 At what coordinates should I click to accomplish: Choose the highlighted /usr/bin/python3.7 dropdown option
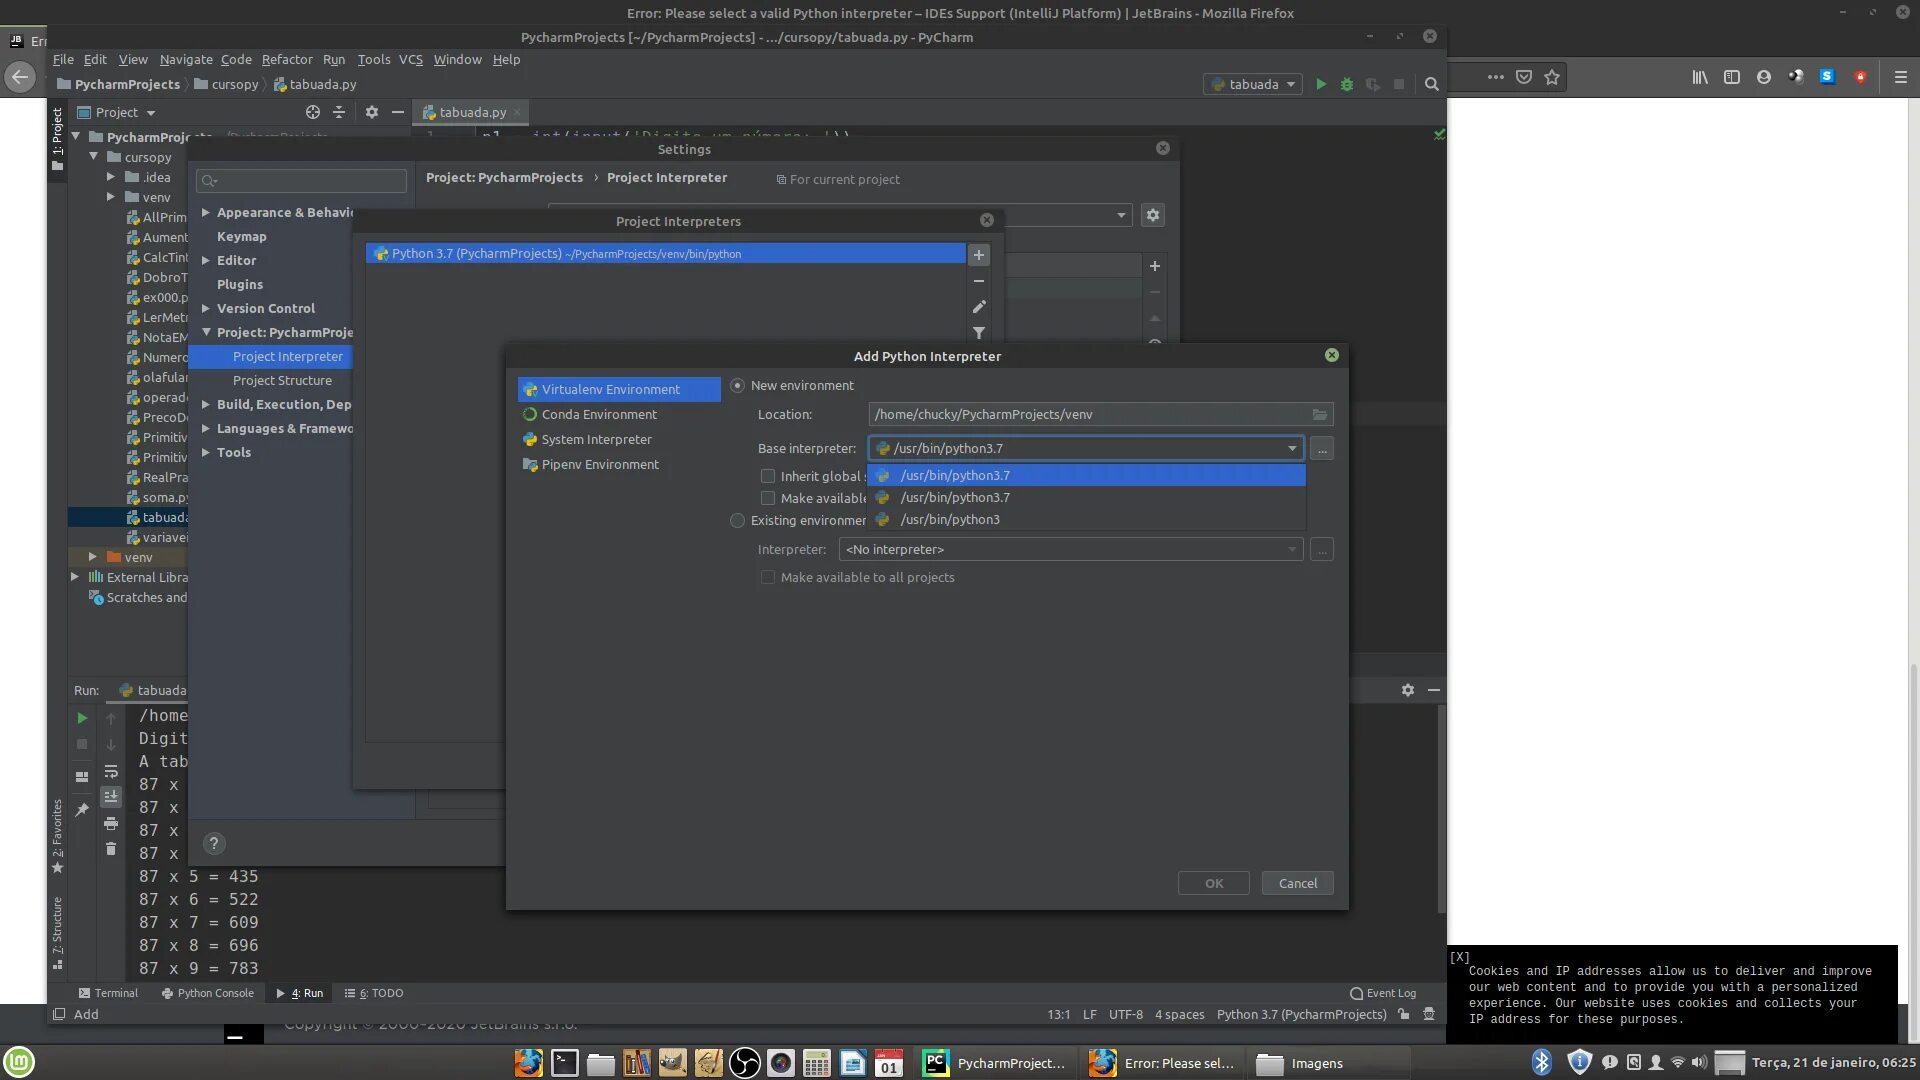[x=1086, y=476]
